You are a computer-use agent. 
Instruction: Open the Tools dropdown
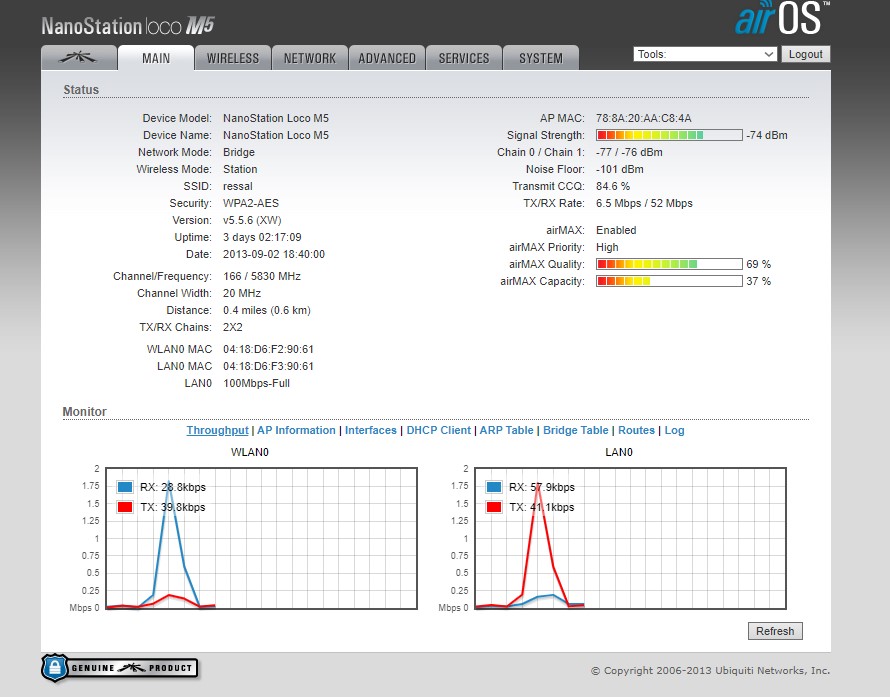tap(705, 54)
